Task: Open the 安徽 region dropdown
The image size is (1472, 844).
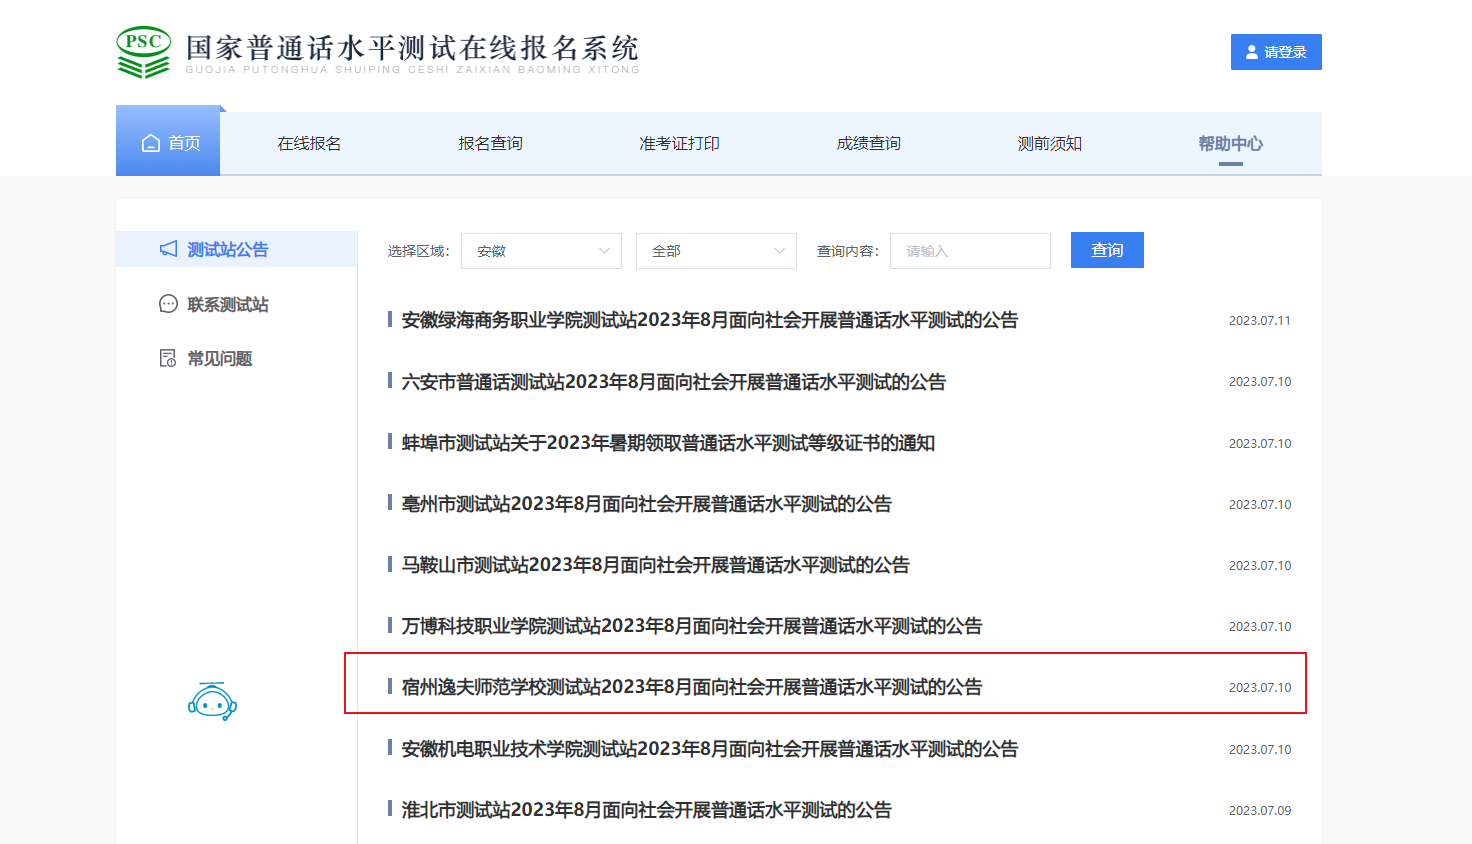Action: coord(541,251)
